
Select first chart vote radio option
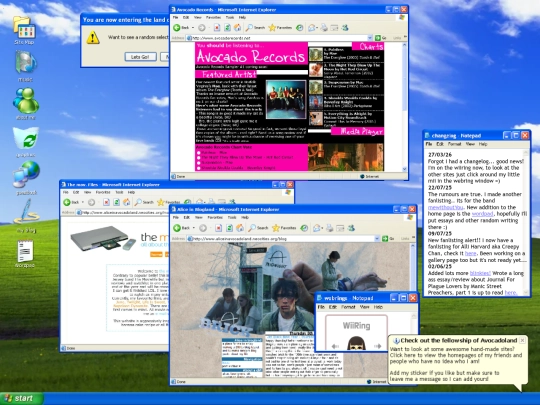(x=198, y=152)
